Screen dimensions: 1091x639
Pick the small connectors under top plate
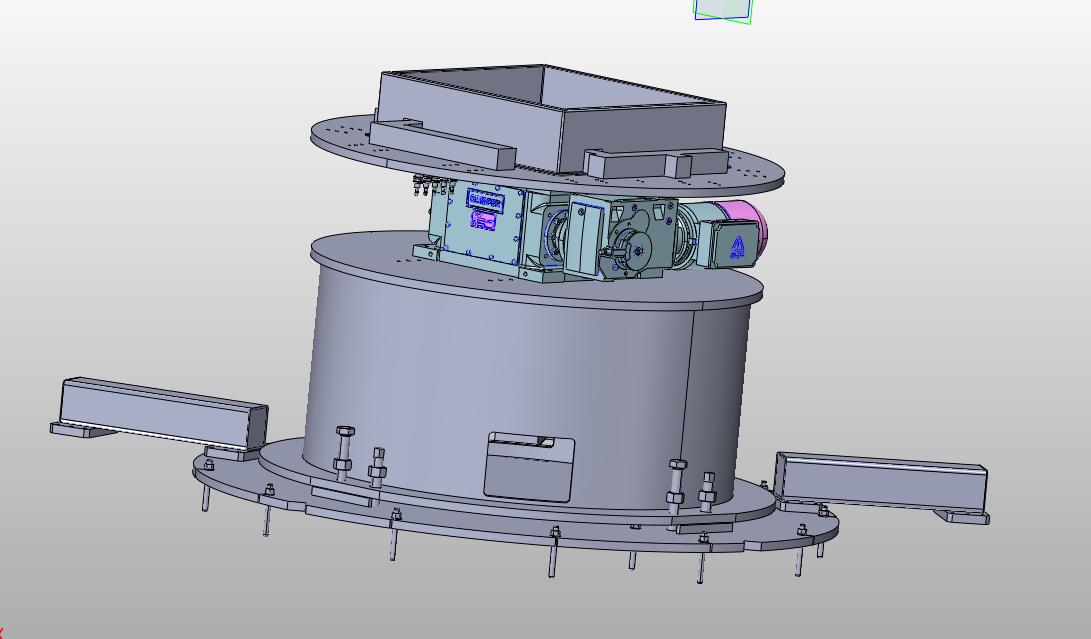427,185
